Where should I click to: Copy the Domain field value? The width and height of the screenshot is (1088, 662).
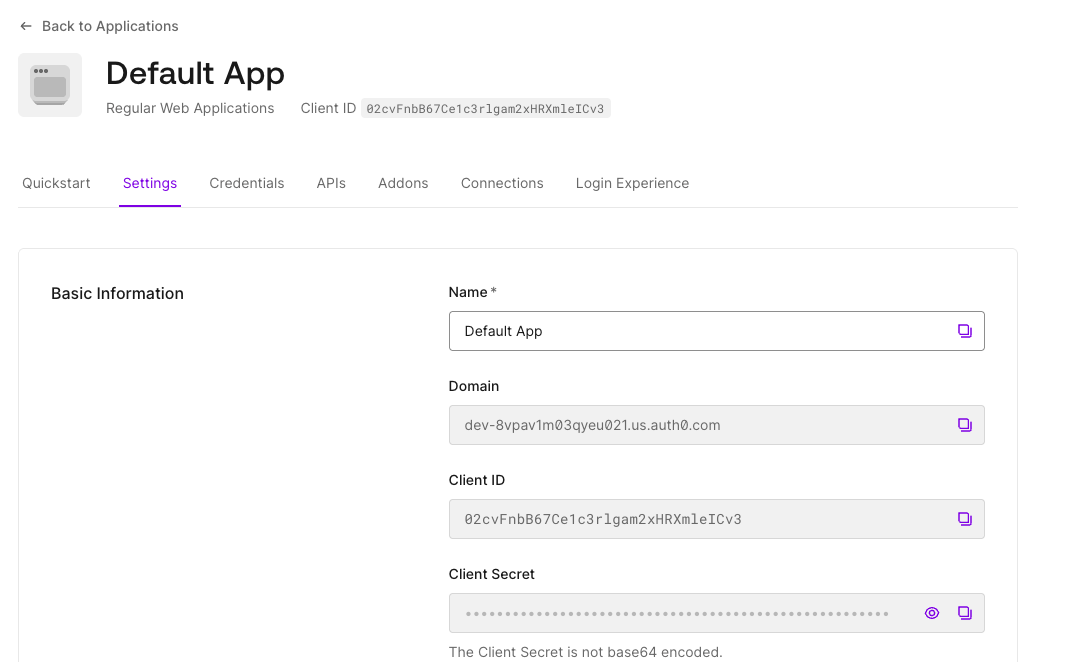(964, 425)
